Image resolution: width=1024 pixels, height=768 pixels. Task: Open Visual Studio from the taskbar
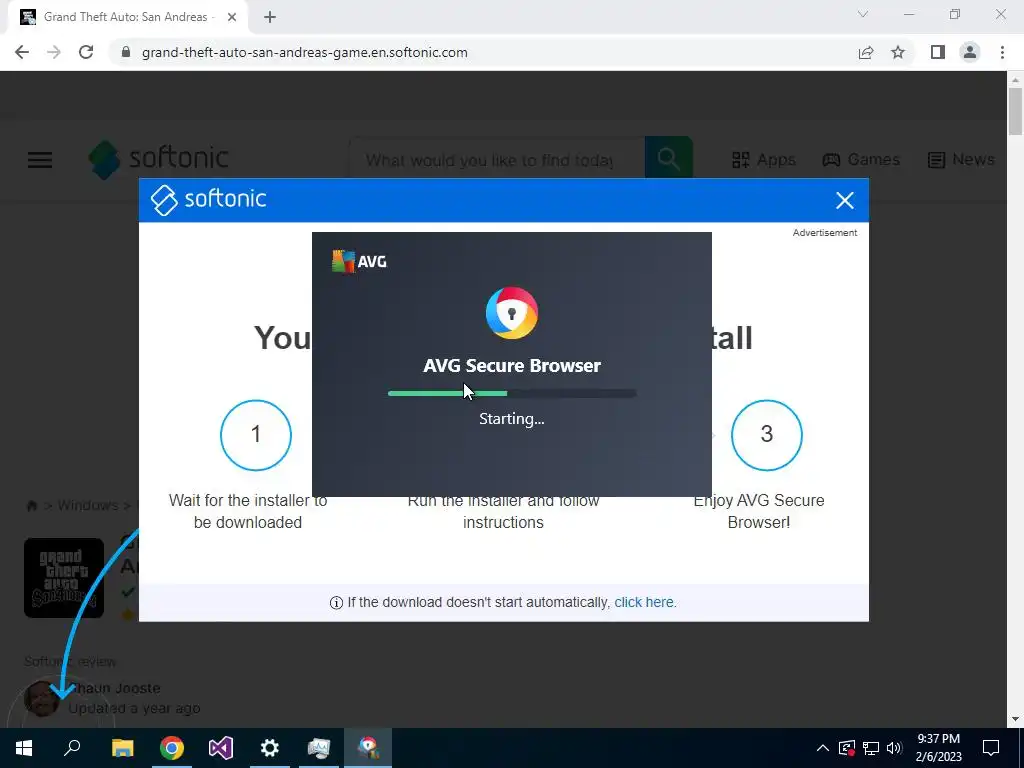pyautogui.click(x=221, y=748)
